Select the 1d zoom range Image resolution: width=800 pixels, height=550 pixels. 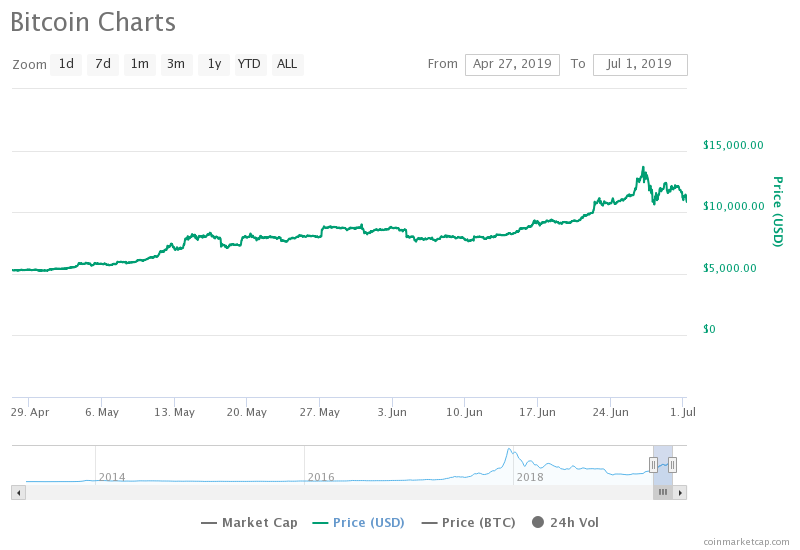(66, 64)
